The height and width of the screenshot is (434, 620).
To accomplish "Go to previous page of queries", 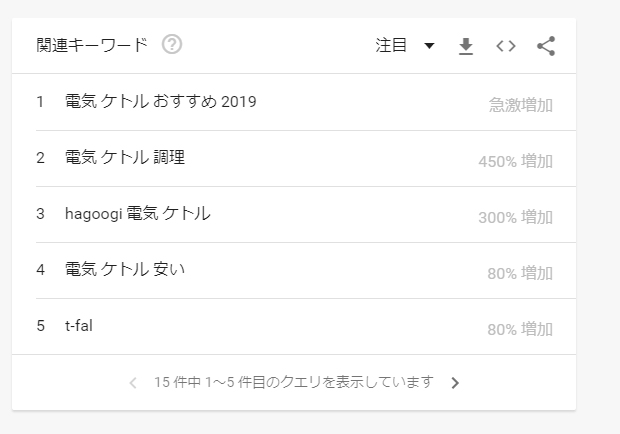I will 133,383.
